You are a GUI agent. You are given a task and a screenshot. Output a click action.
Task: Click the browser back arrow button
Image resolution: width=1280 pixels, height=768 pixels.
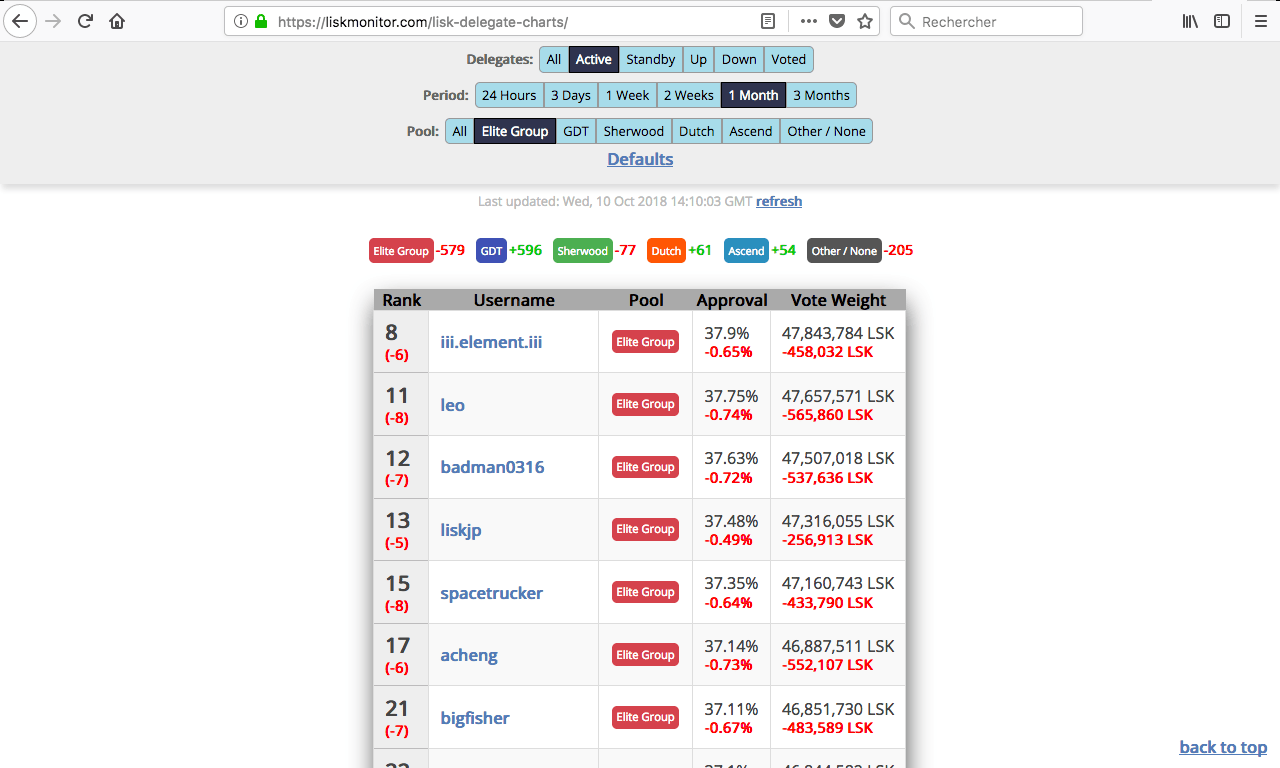(x=20, y=21)
